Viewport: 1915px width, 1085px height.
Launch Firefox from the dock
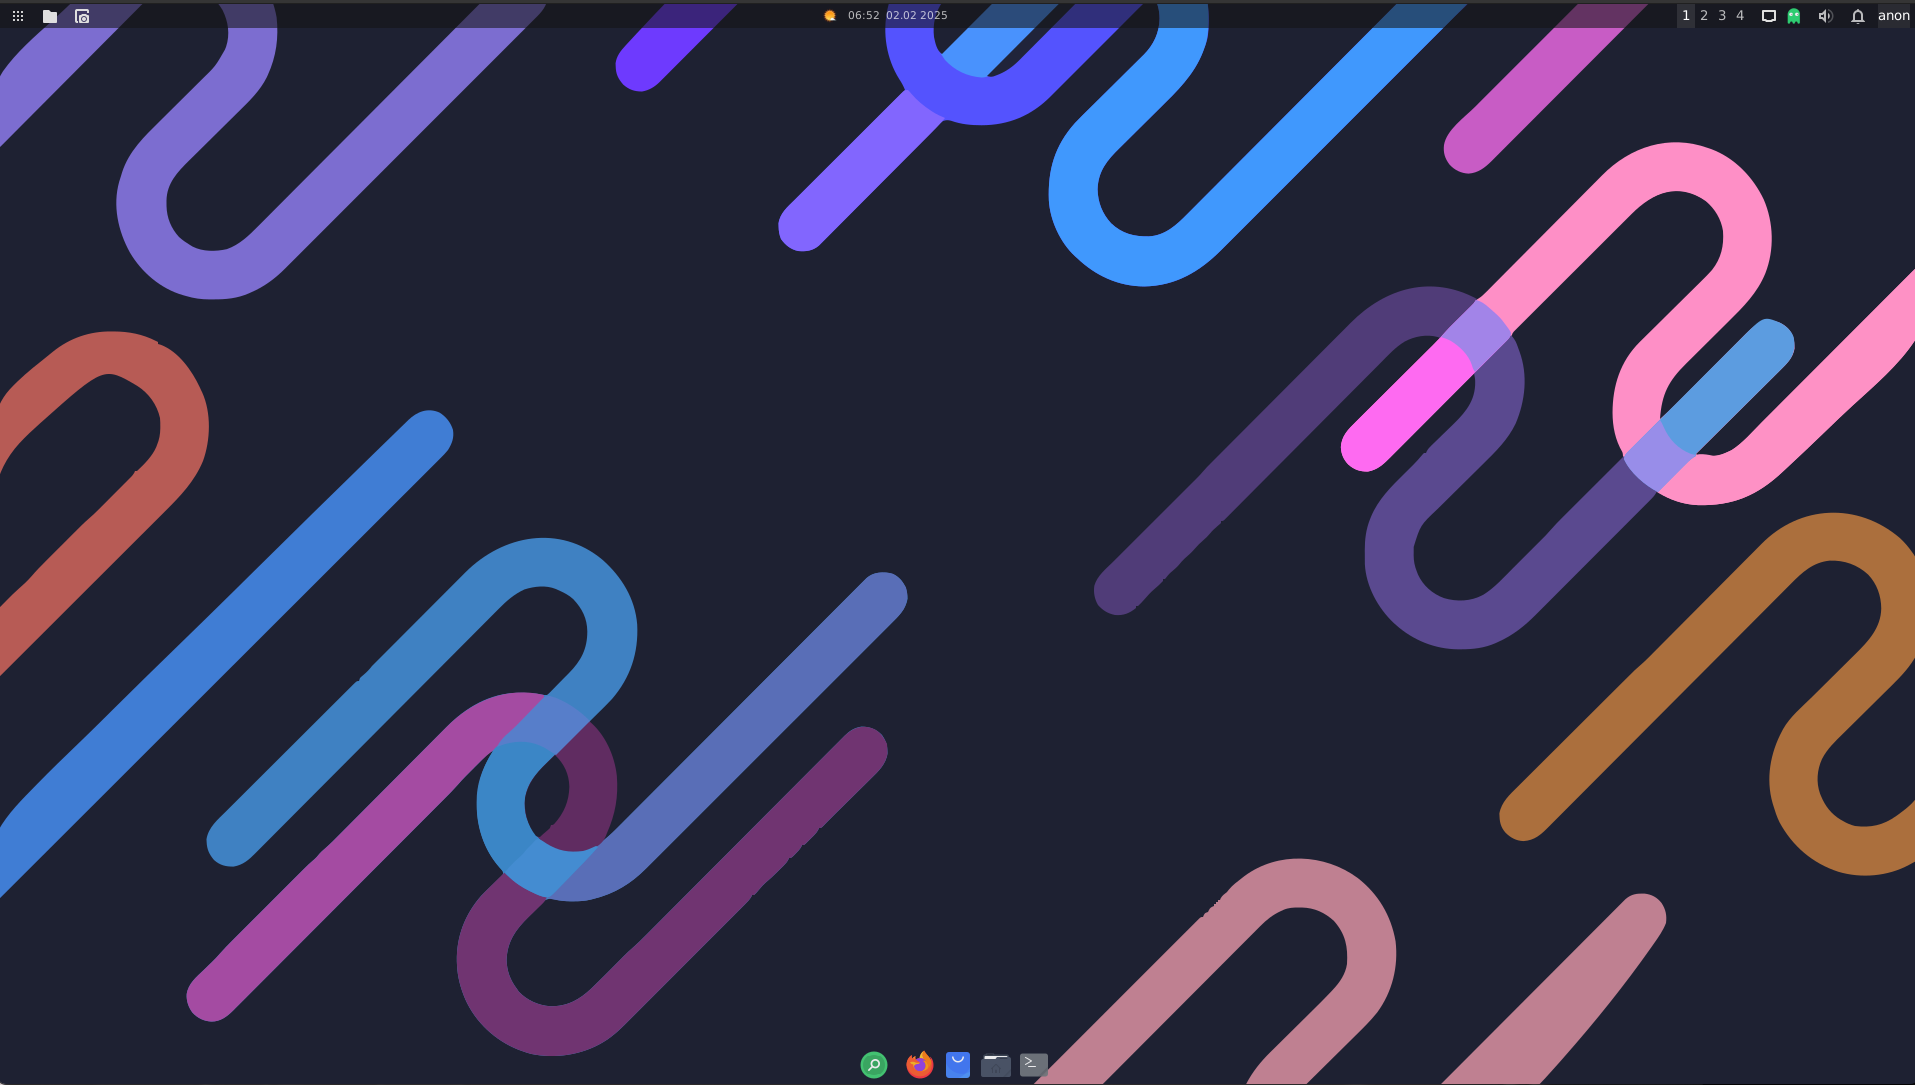pyautogui.click(x=919, y=1065)
